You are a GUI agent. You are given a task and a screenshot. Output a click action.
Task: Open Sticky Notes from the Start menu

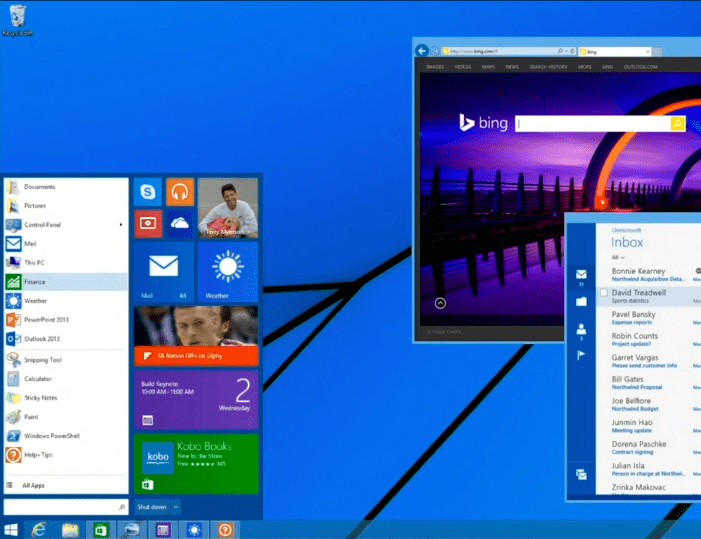click(x=66, y=398)
